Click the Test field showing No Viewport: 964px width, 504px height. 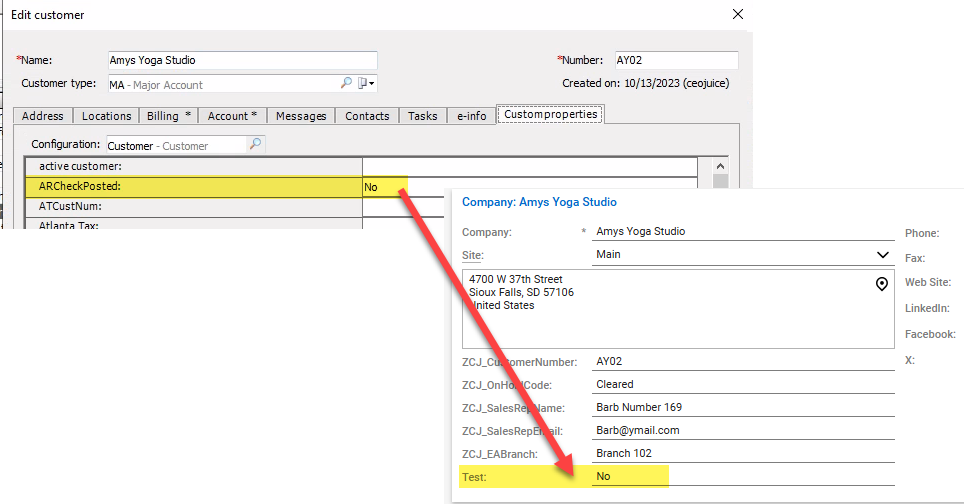coord(743,476)
